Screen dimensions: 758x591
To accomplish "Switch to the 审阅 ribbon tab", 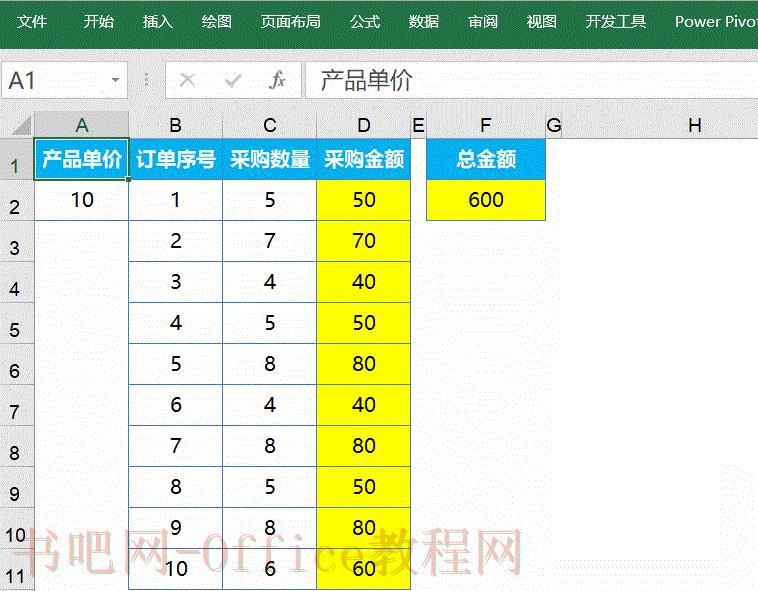I will click(483, 22).
